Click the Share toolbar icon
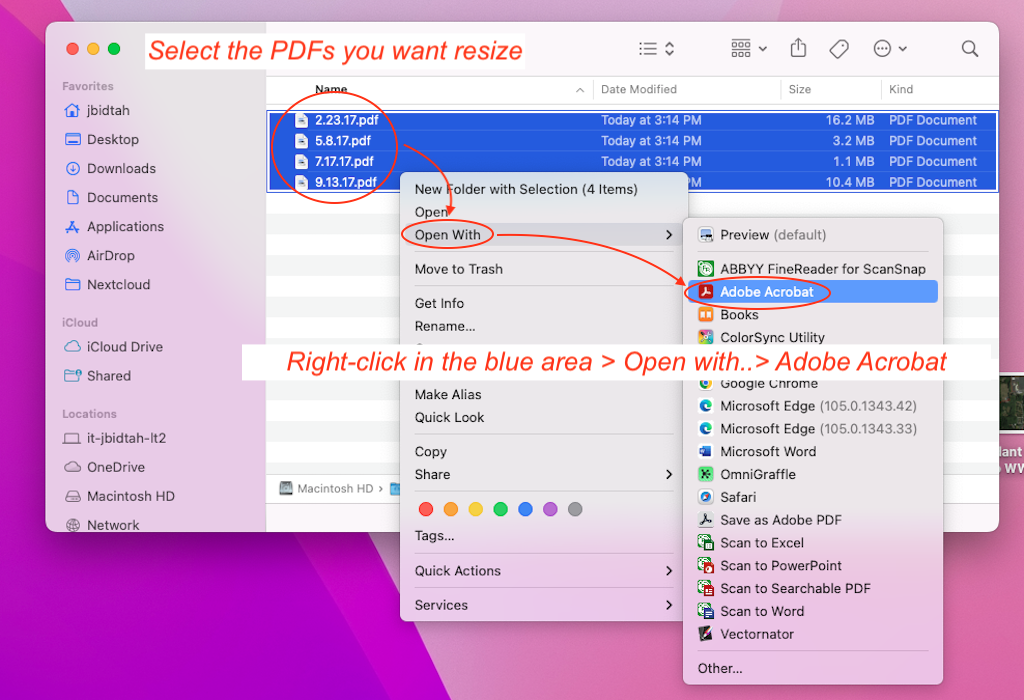The image size is (1024, 700). (x=798, y=48)
